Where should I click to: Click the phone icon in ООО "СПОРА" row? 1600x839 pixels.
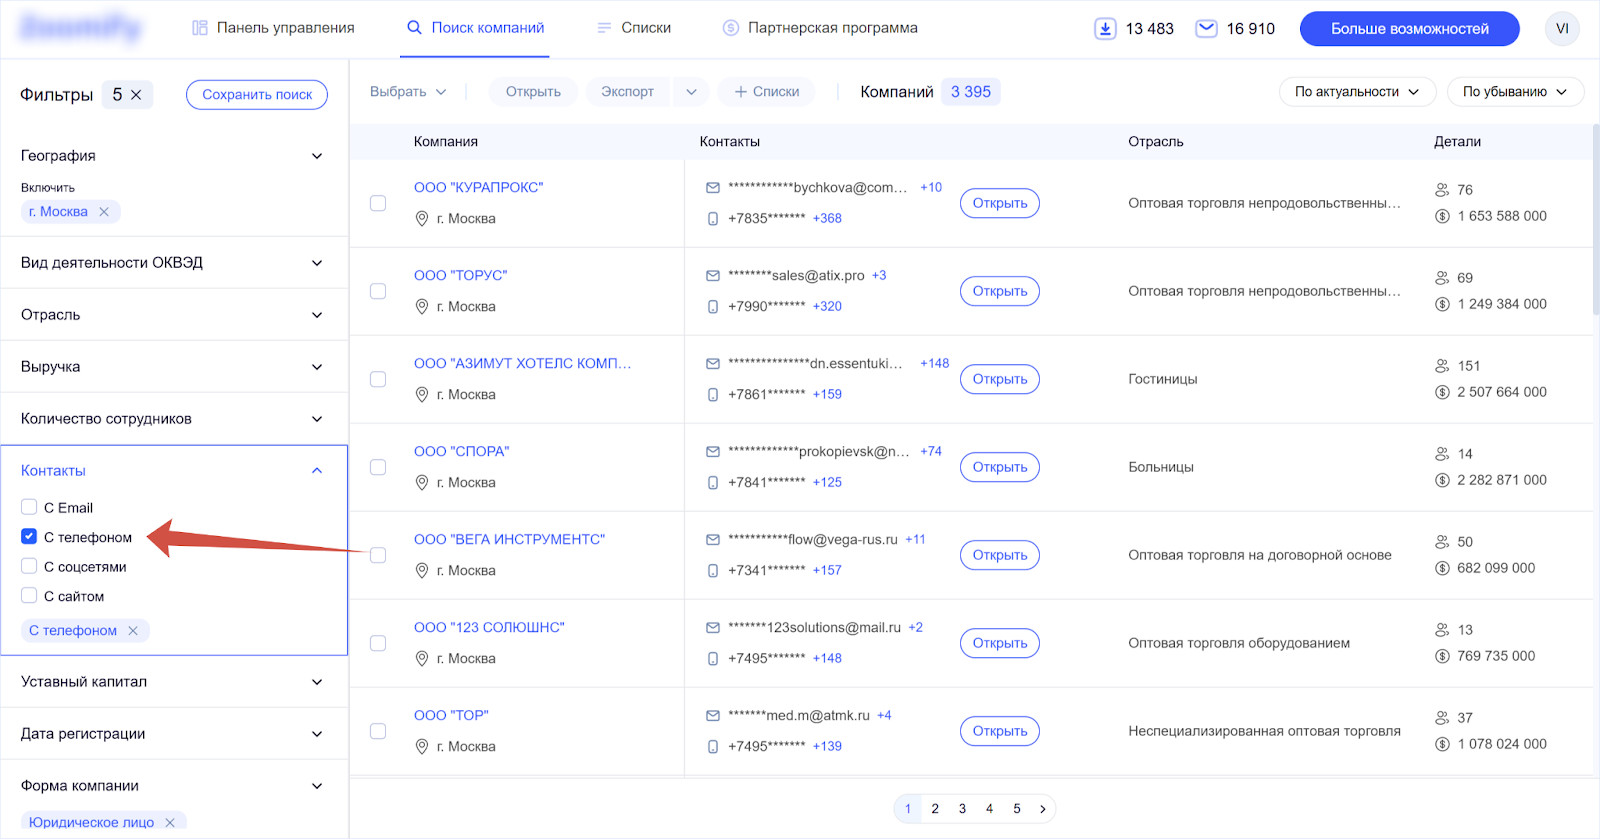pos(713,482)
